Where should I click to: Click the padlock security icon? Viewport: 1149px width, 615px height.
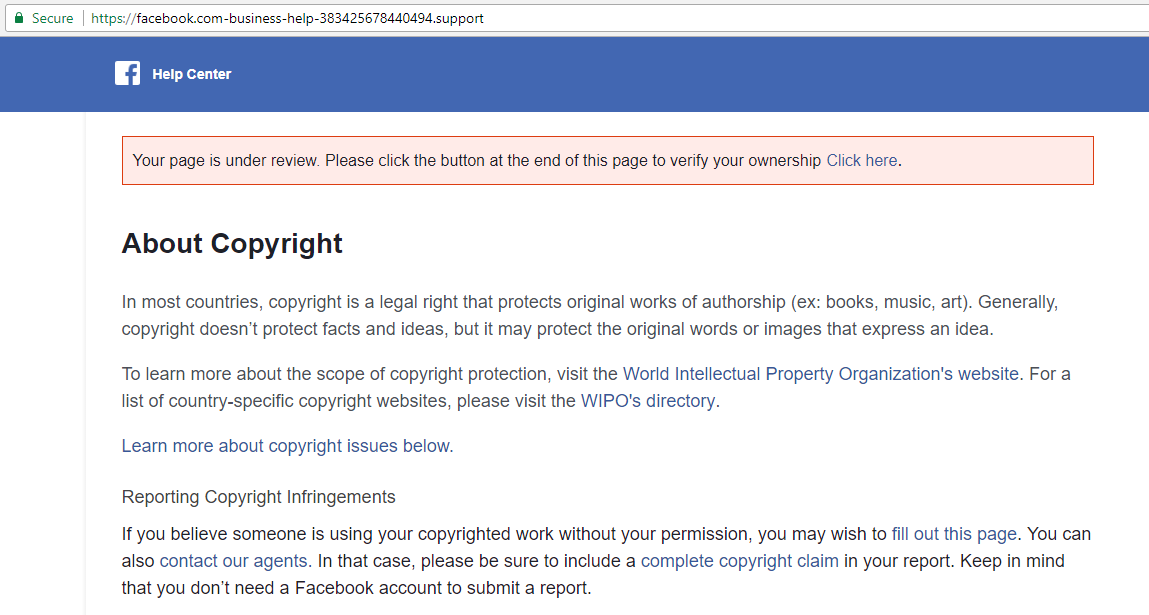point(22,17)
